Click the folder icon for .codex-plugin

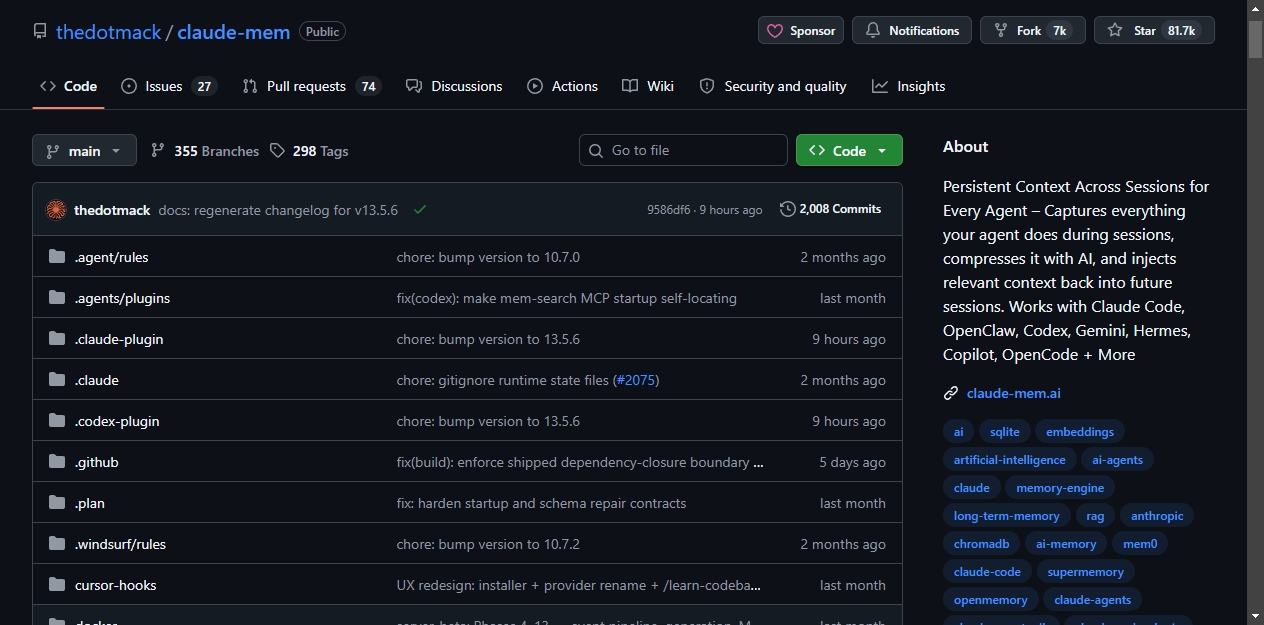click(57, 421)
